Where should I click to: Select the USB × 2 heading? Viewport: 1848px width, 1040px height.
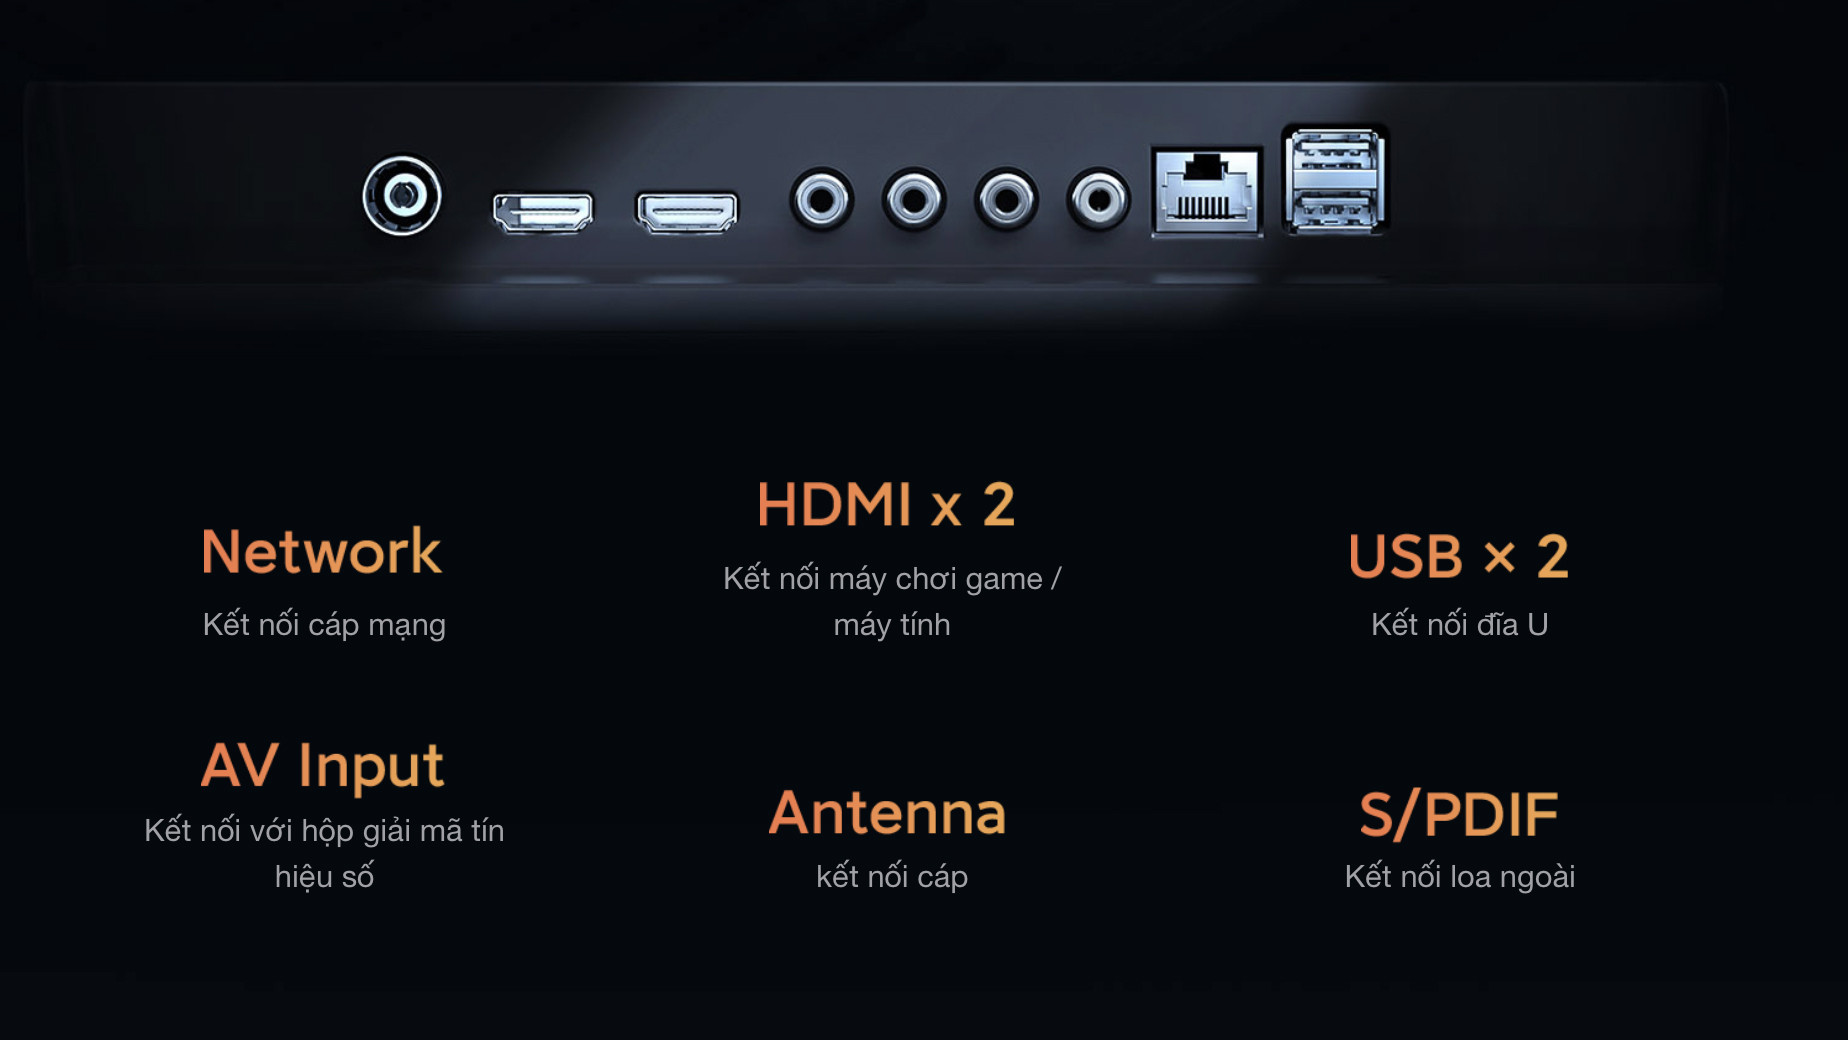pyautogui.click(x=1459, y=556)
